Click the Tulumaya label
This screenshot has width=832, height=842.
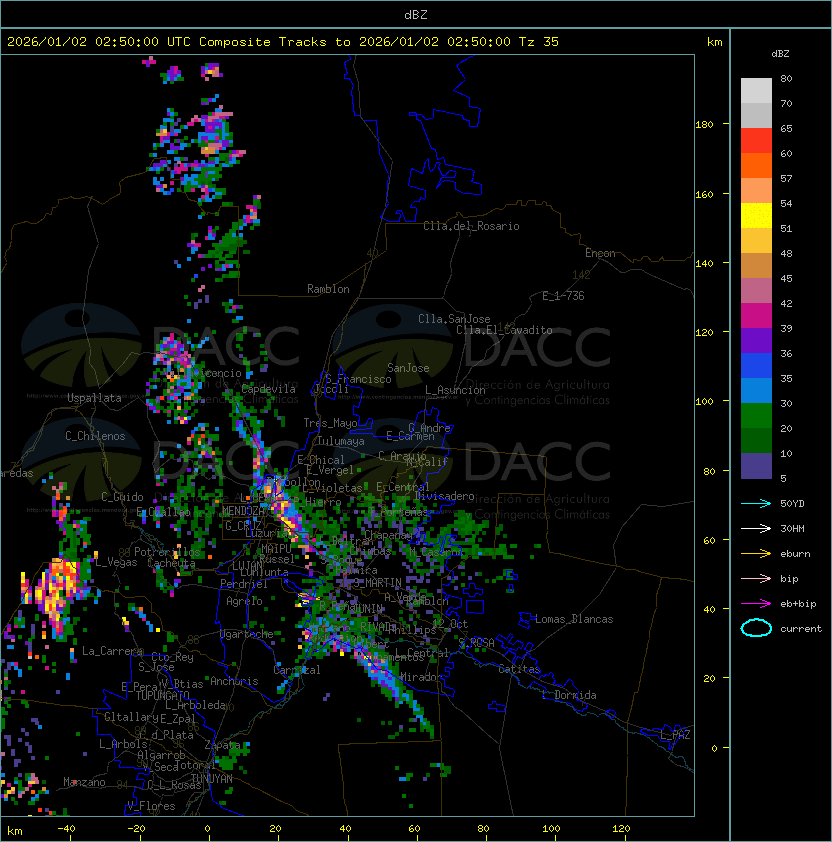tap(341, 441)
